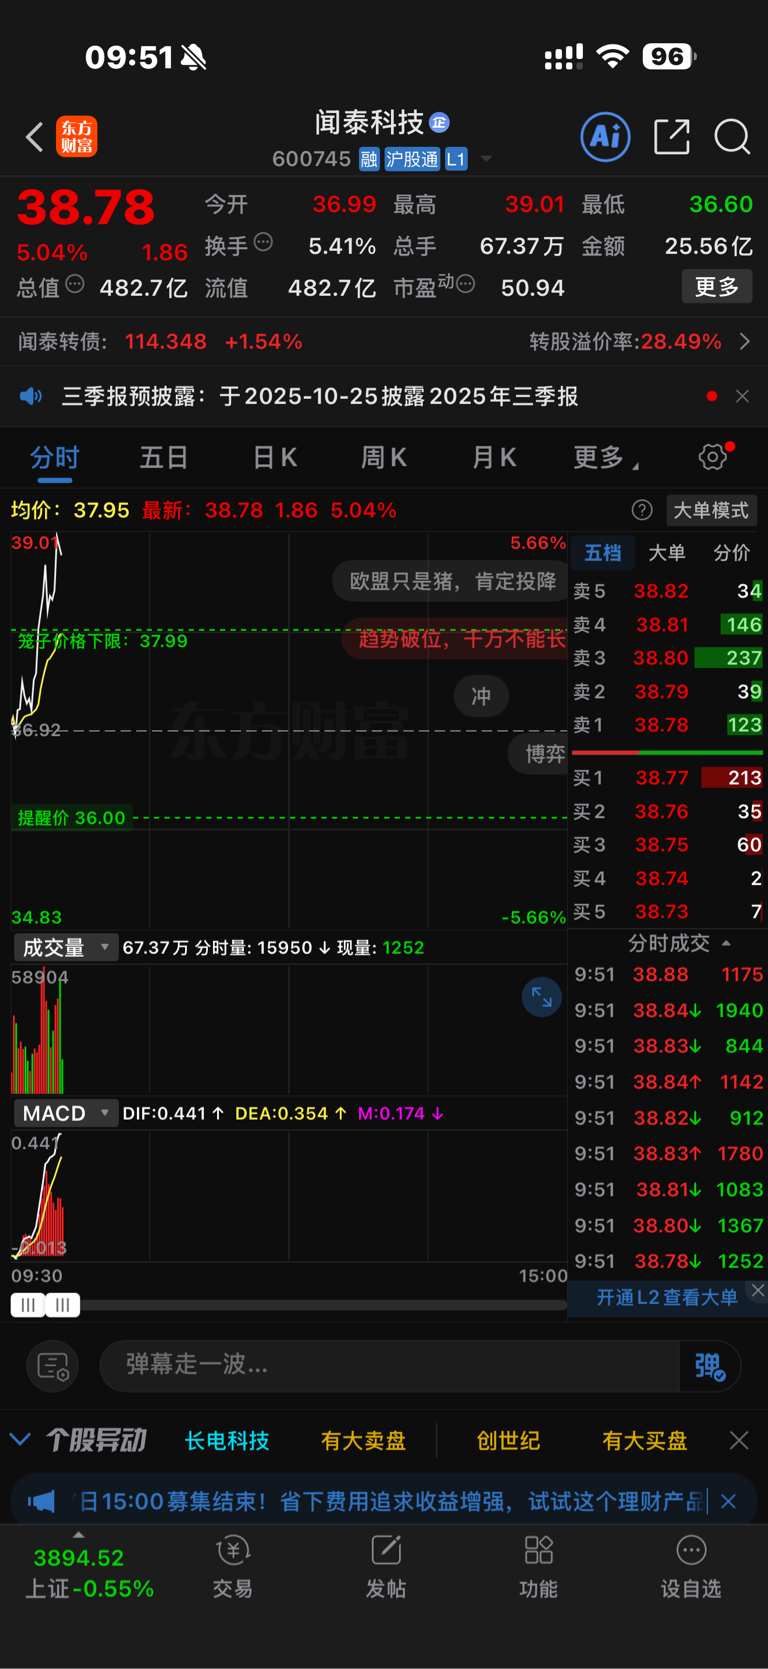Select the 大单 tab
This screenshot has height=1669, width=768.
(667, 552)
